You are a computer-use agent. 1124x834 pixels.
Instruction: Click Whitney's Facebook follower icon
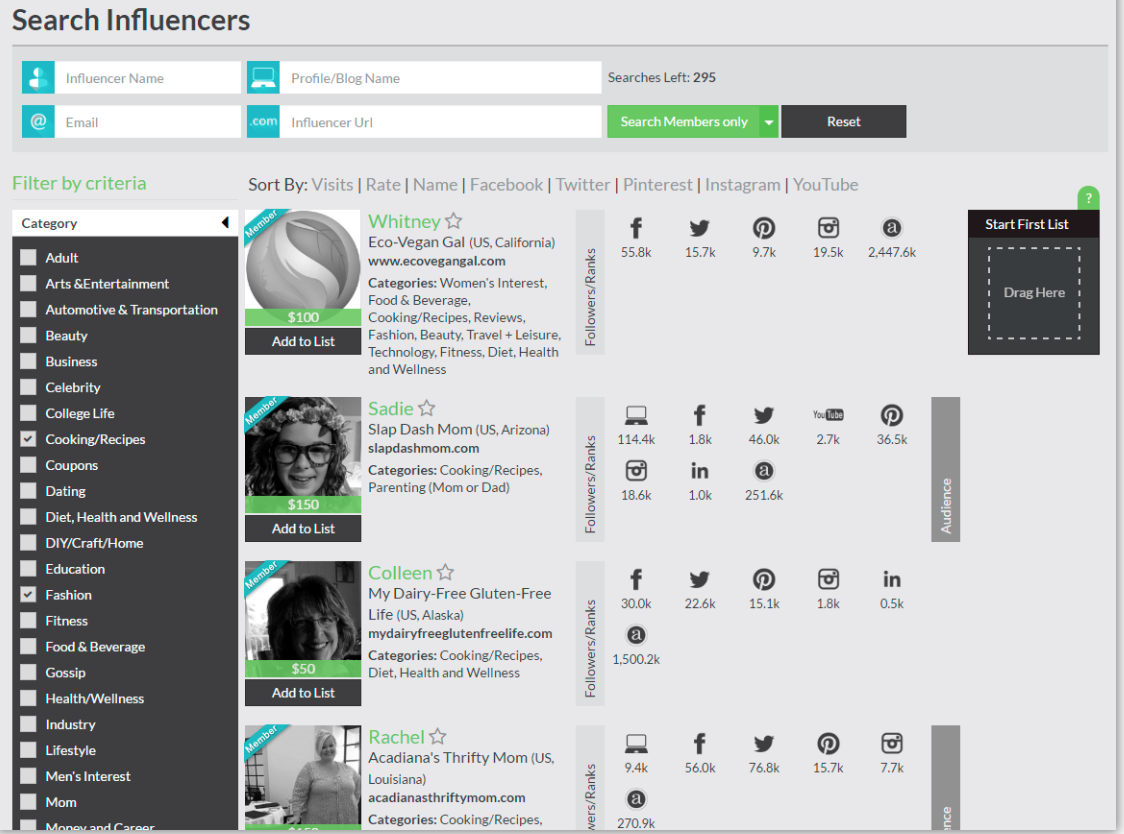(635, 228)
